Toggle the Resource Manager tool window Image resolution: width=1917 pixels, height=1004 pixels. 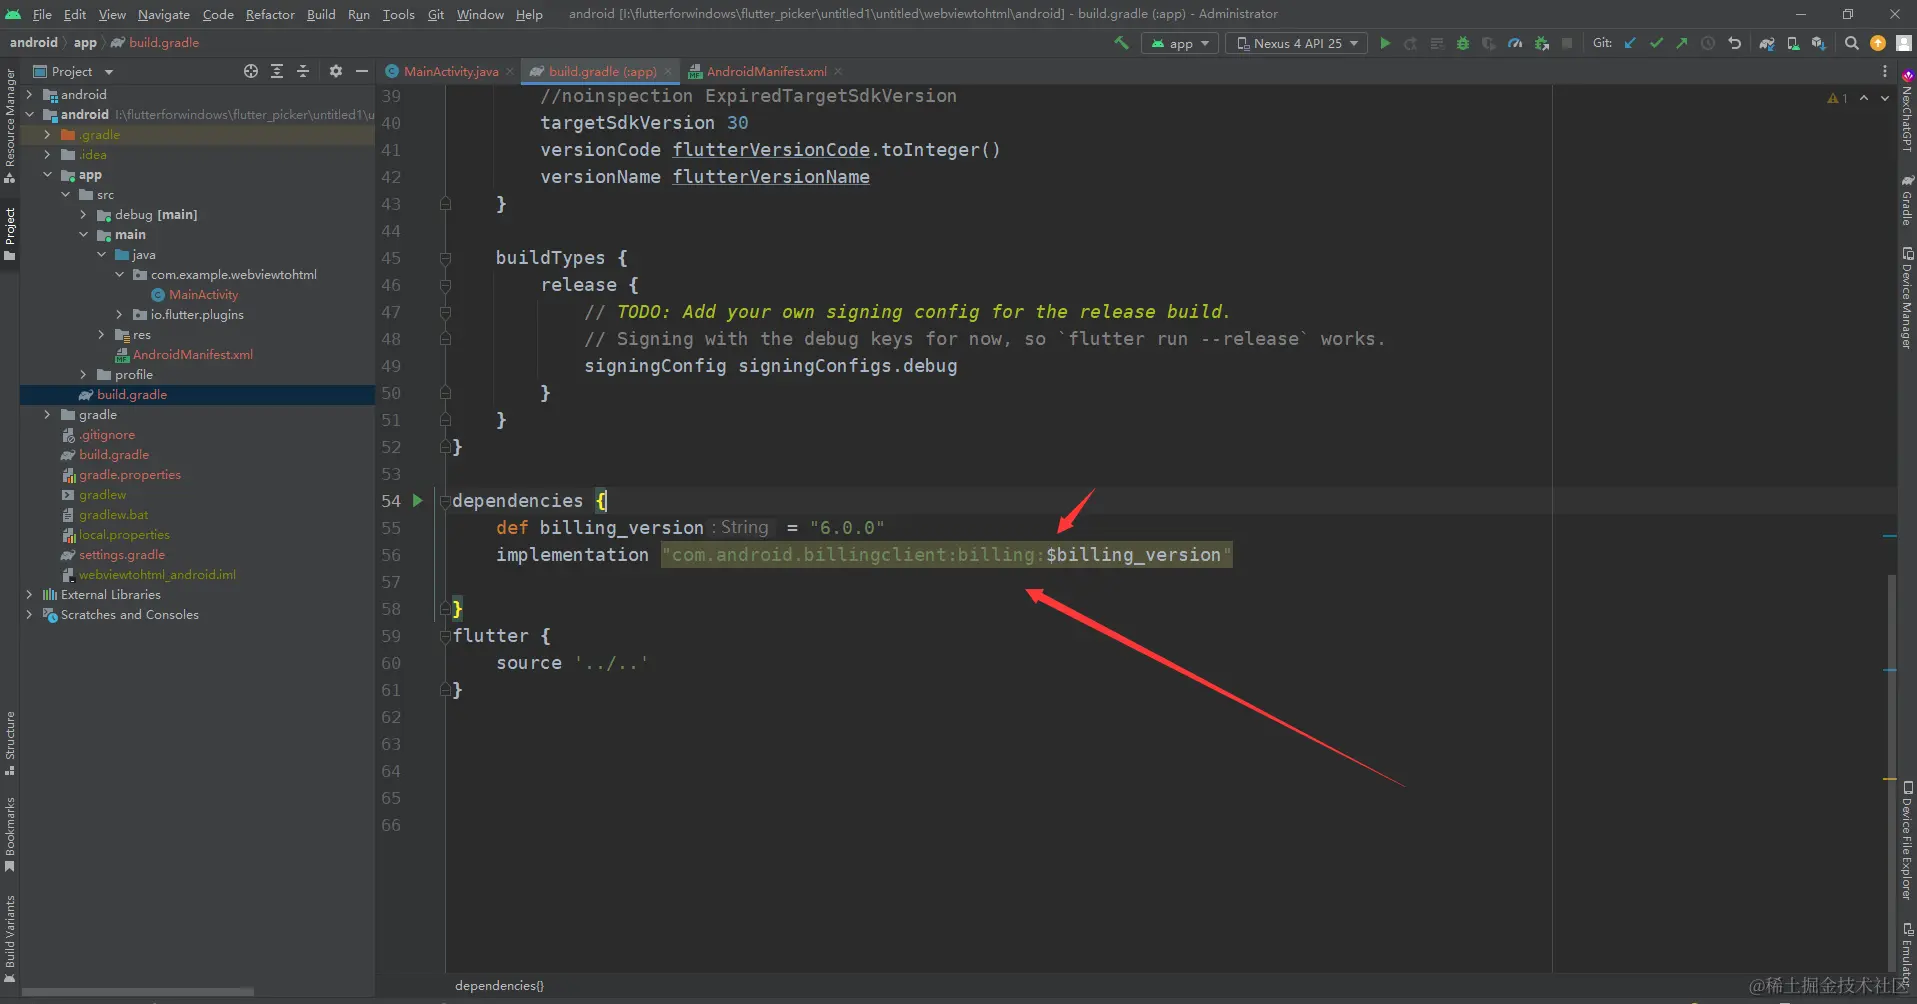pyautogui.click(x=10, y=126)
